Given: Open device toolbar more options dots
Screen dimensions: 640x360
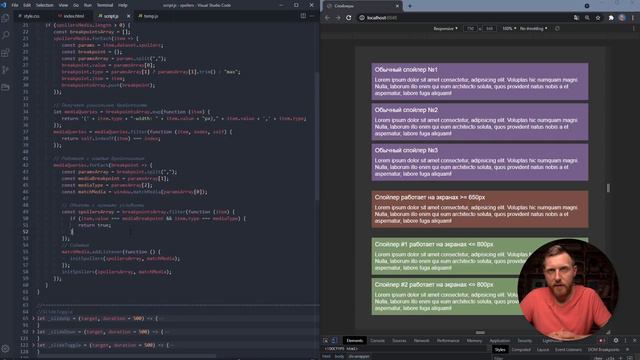Looking at the screenshot, I should [x=633, y=29].
